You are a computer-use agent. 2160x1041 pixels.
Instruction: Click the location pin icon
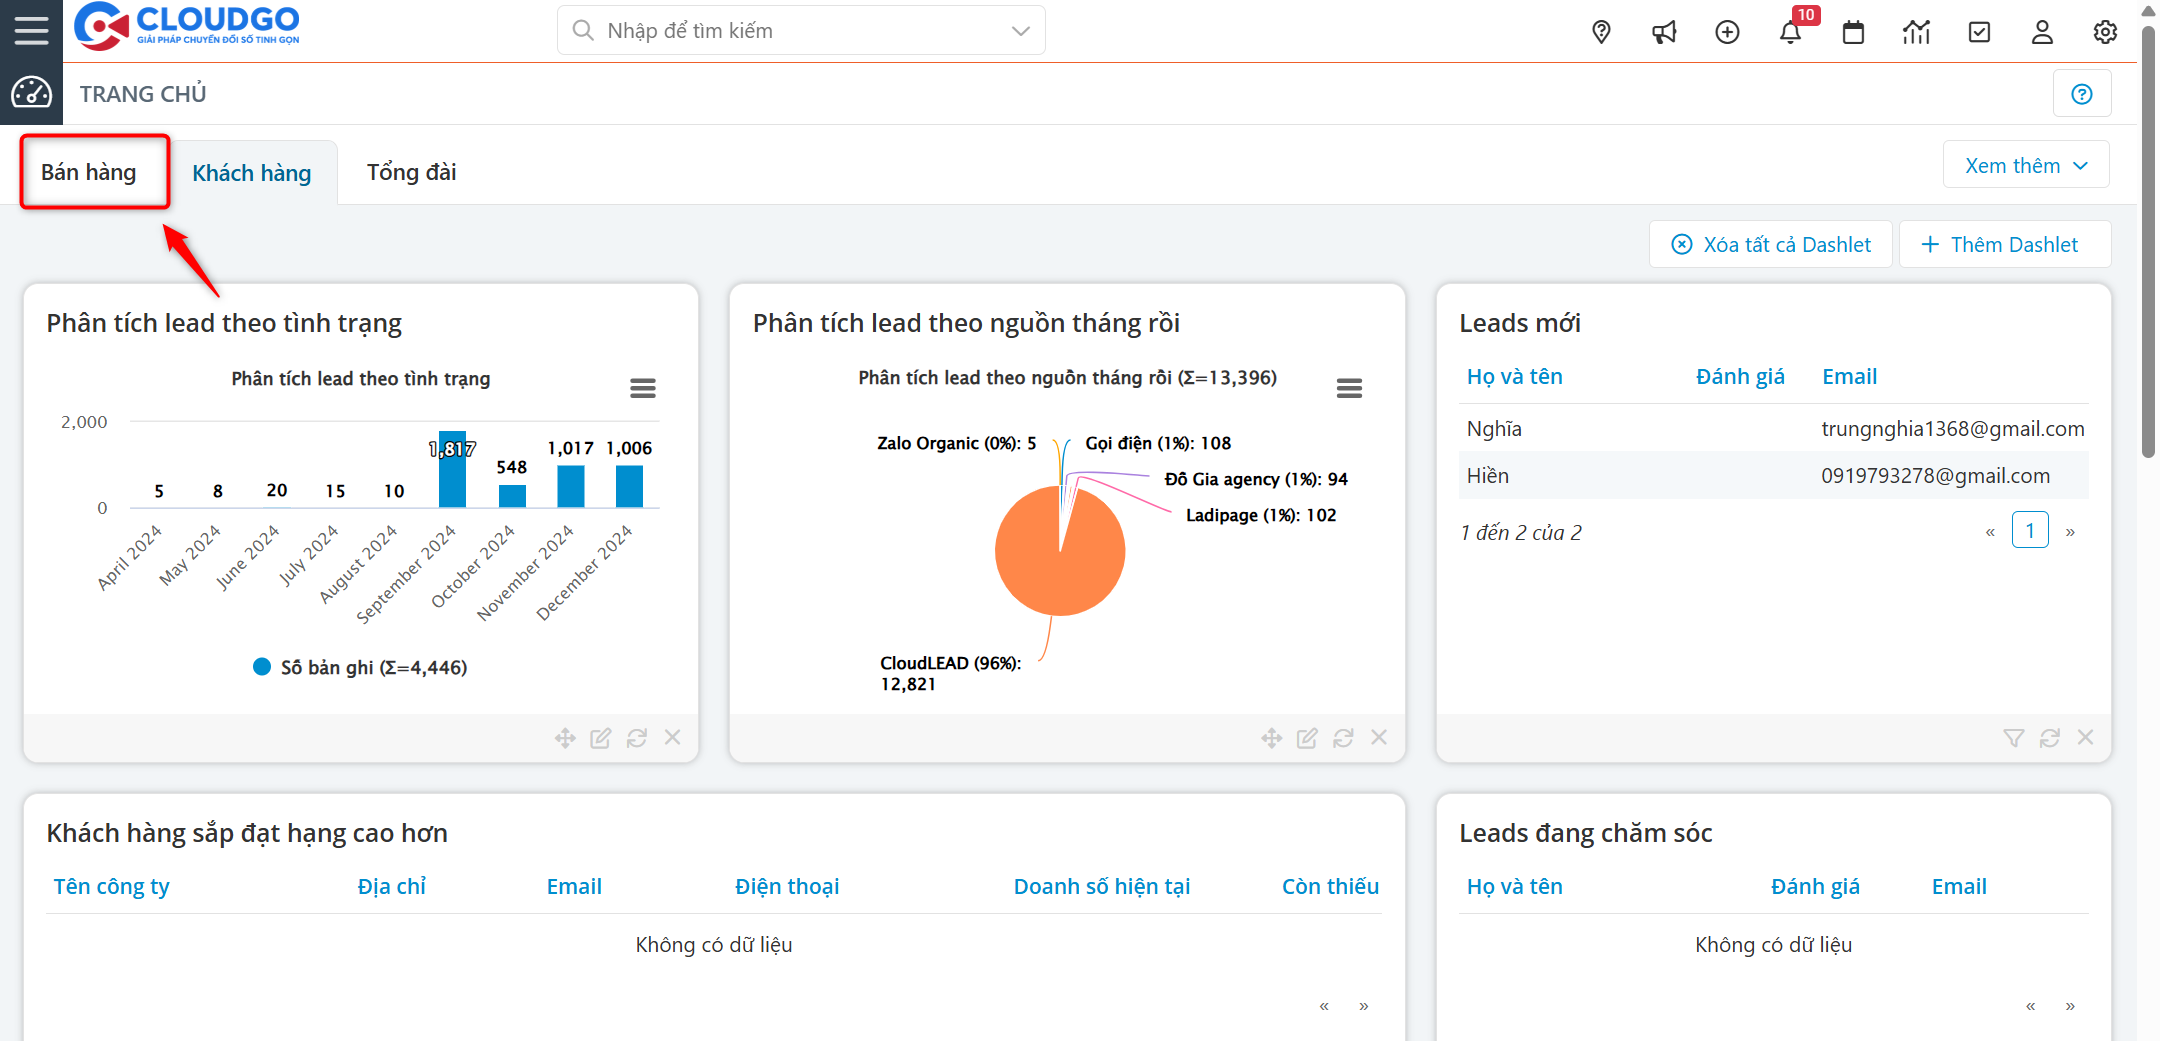click(x=1601, y=32)
